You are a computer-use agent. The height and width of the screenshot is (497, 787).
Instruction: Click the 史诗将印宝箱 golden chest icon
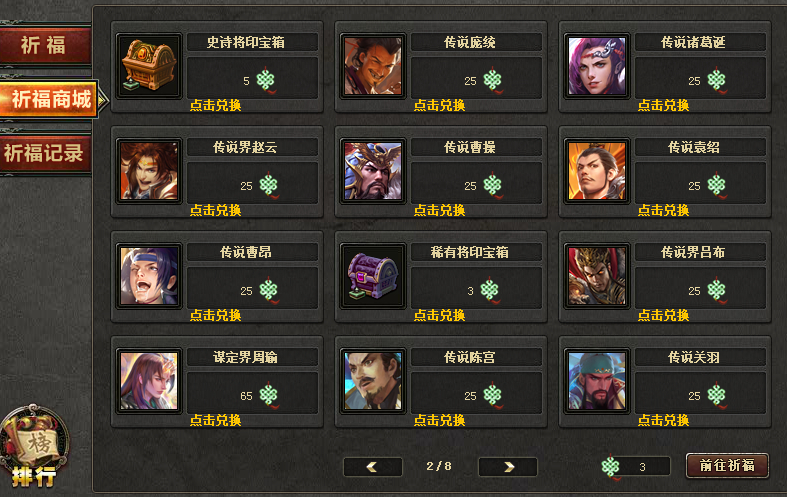(x=149, y=66)
